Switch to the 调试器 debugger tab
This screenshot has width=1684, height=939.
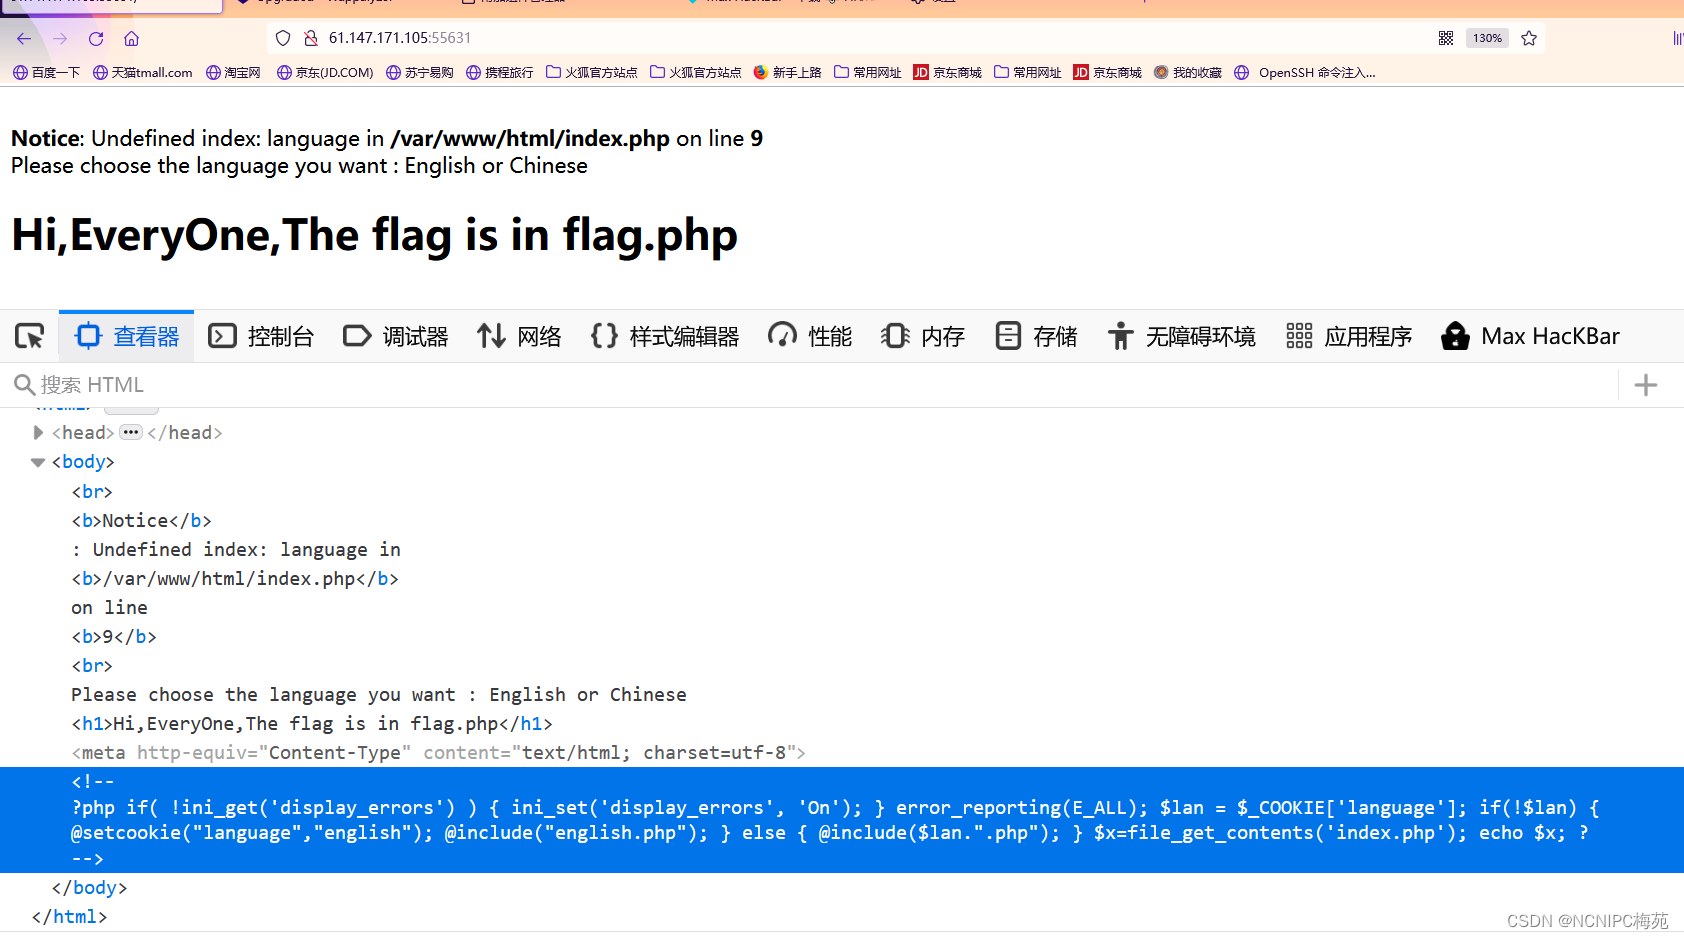[x=395, y=336]
